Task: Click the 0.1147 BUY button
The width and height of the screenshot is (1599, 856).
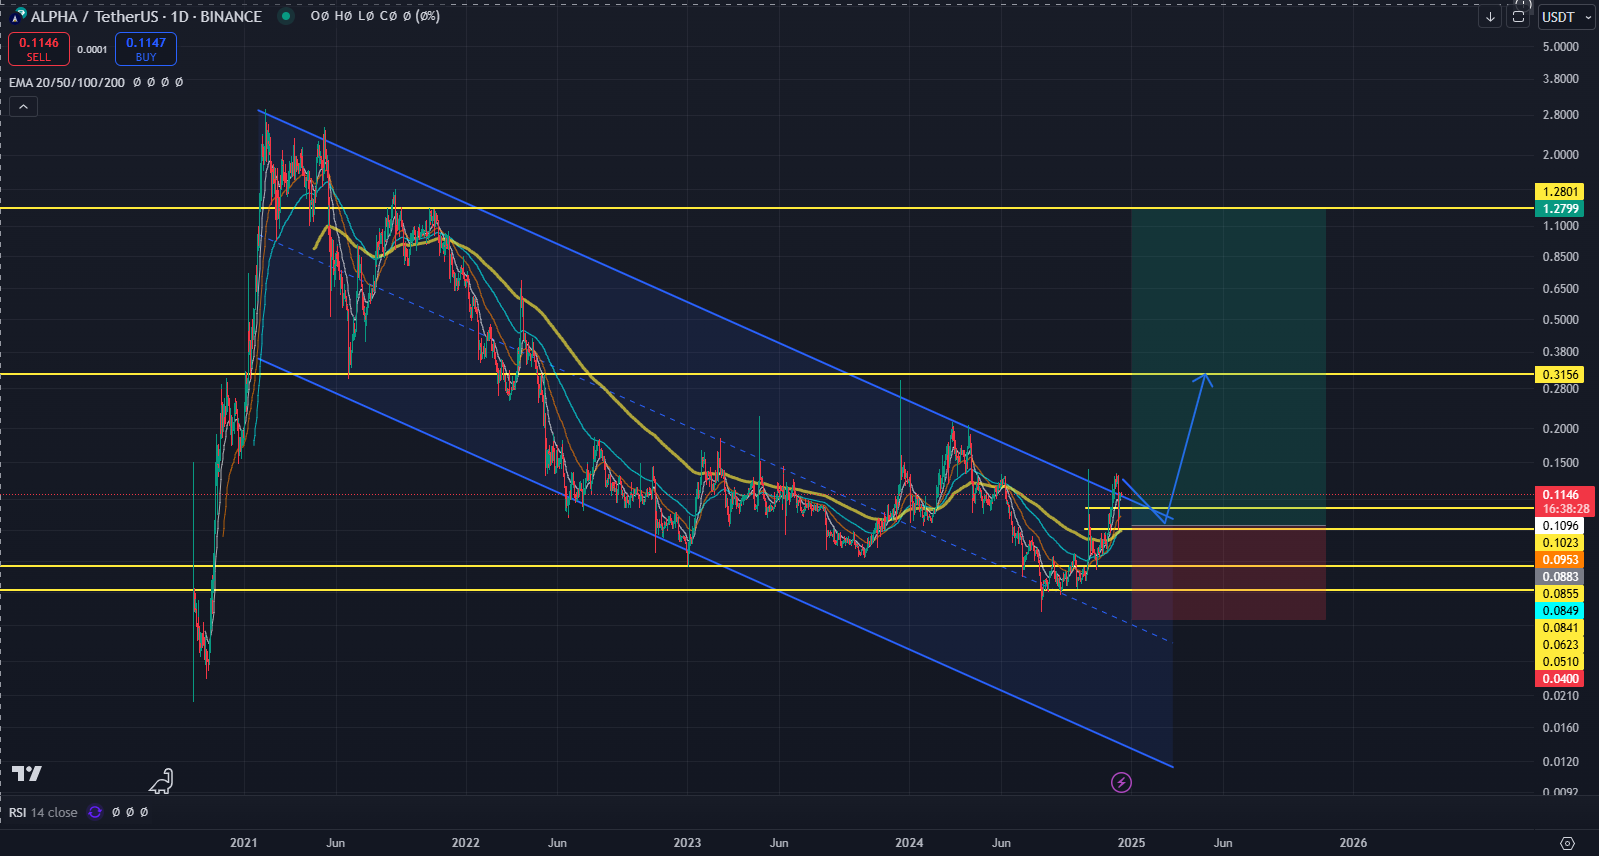Action: pos(146,49)
